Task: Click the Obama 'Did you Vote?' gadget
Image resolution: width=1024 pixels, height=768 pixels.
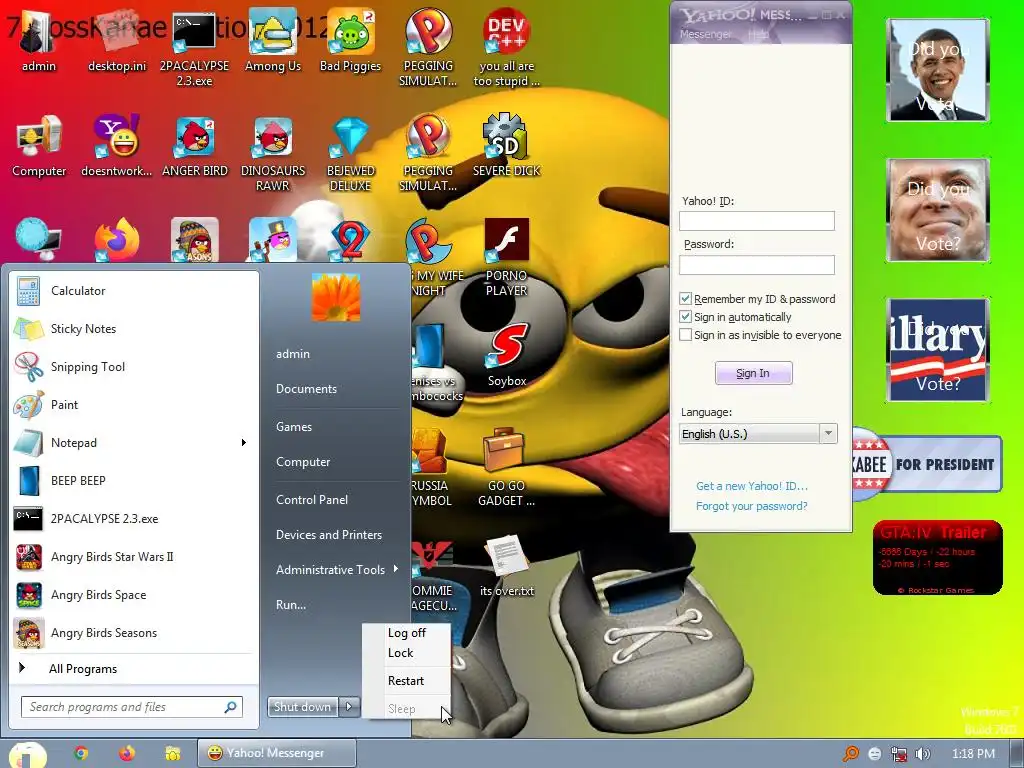Action: tap(938, 70)
